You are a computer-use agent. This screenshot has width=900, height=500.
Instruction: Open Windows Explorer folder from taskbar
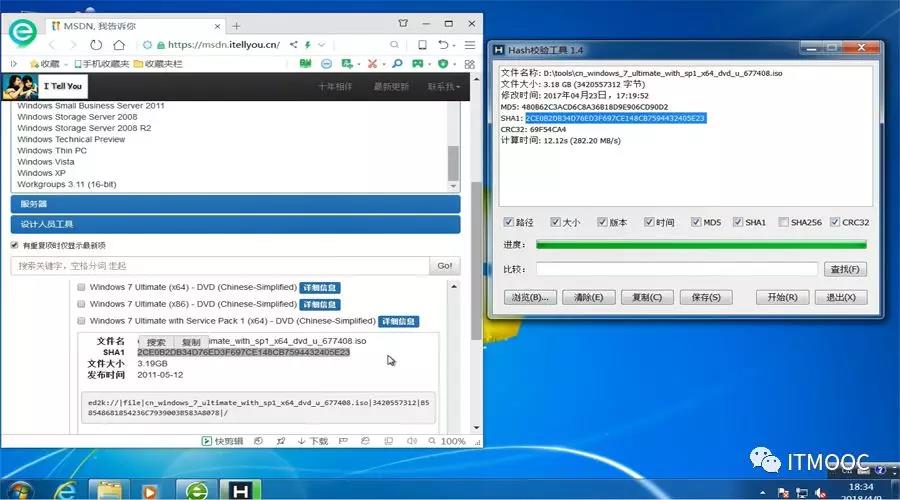pos(109,490)
